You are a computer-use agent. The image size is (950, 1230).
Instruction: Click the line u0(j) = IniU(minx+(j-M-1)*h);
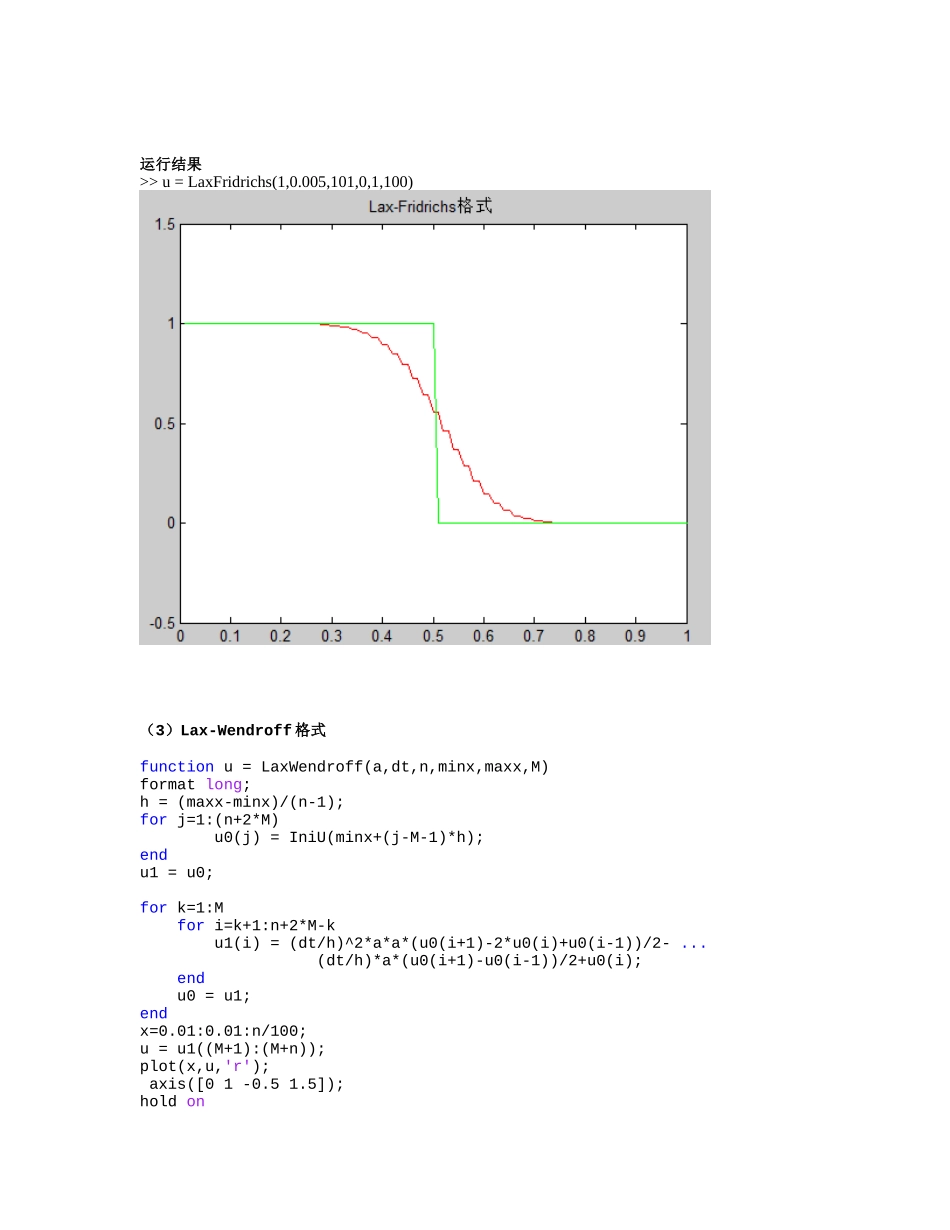pos(349,838)
